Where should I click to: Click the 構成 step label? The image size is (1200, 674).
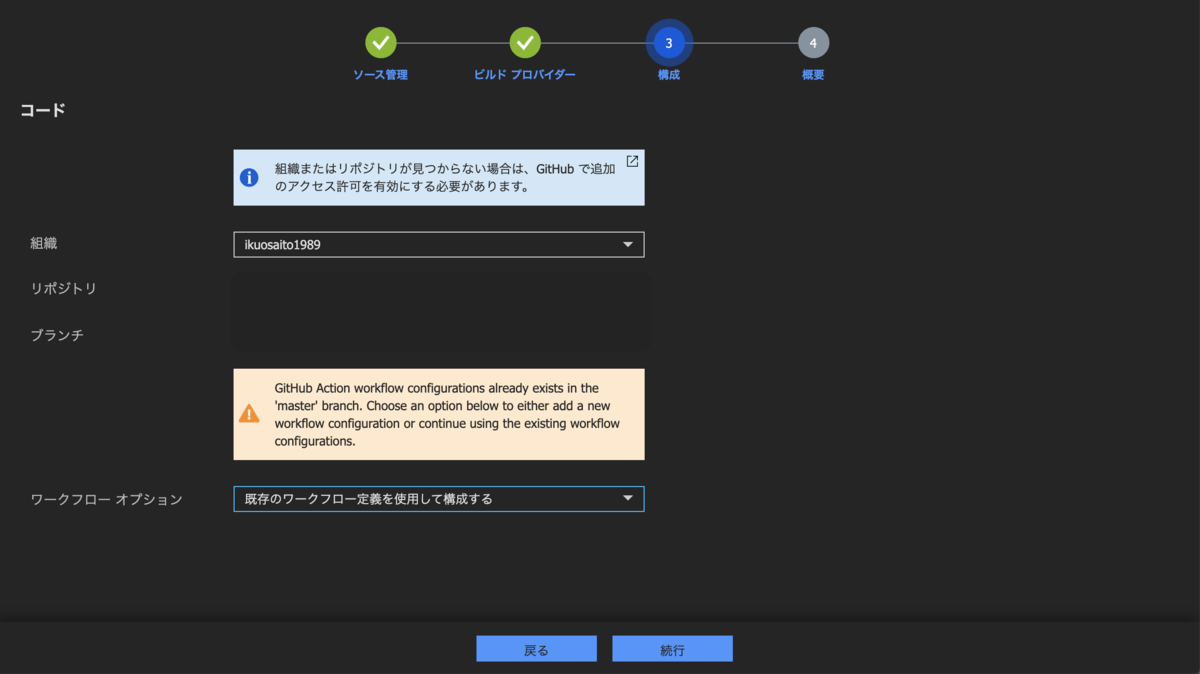[x=669, y=75]
